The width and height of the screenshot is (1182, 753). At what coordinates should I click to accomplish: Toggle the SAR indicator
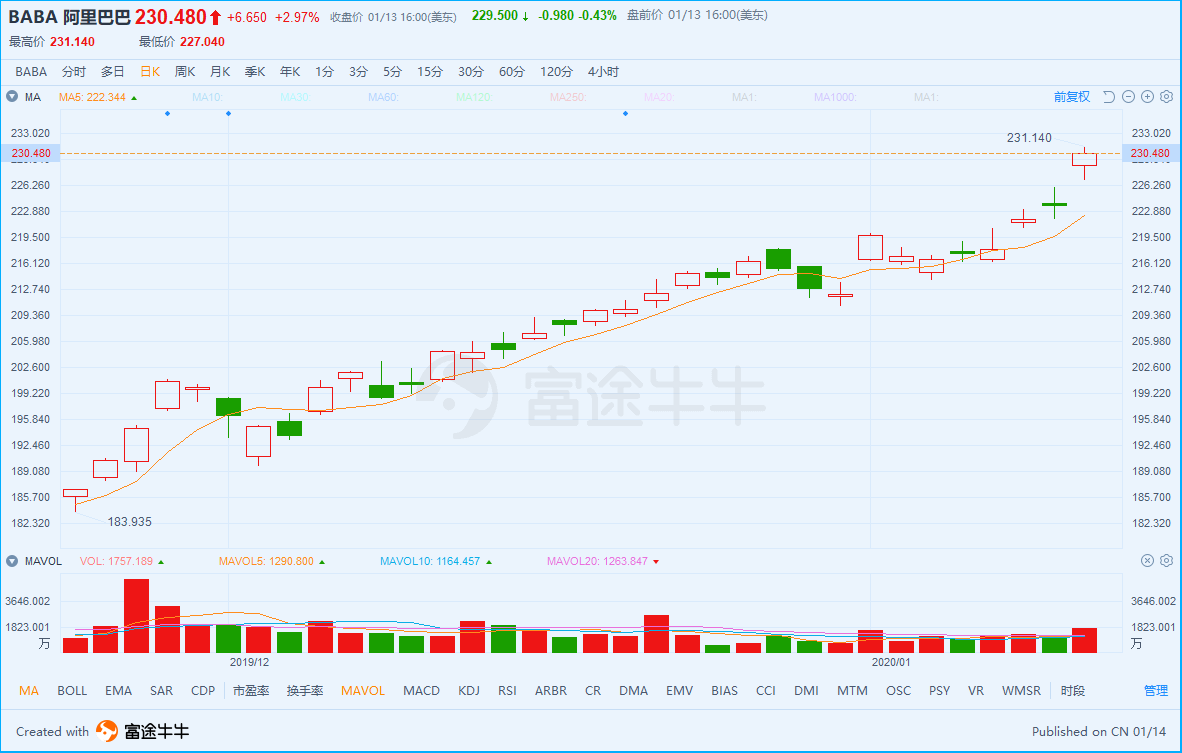[x=161, y=690]
